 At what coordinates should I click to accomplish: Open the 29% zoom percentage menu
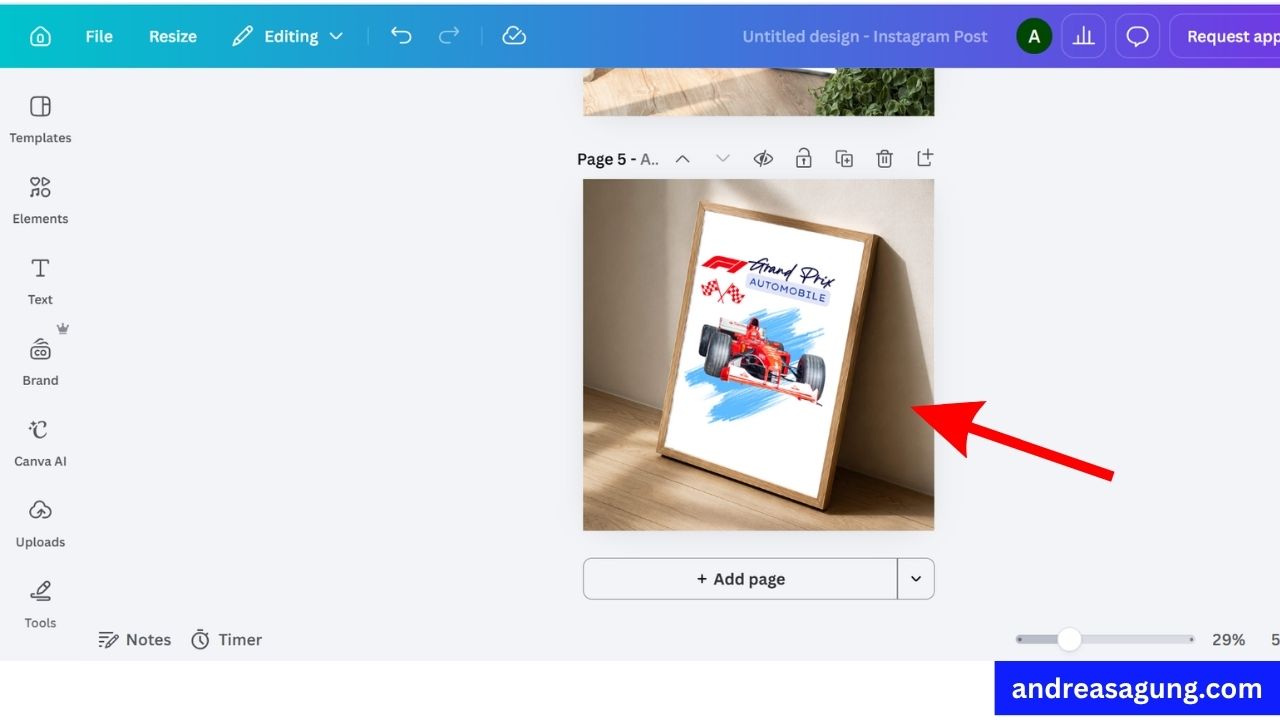point(1228,639)
